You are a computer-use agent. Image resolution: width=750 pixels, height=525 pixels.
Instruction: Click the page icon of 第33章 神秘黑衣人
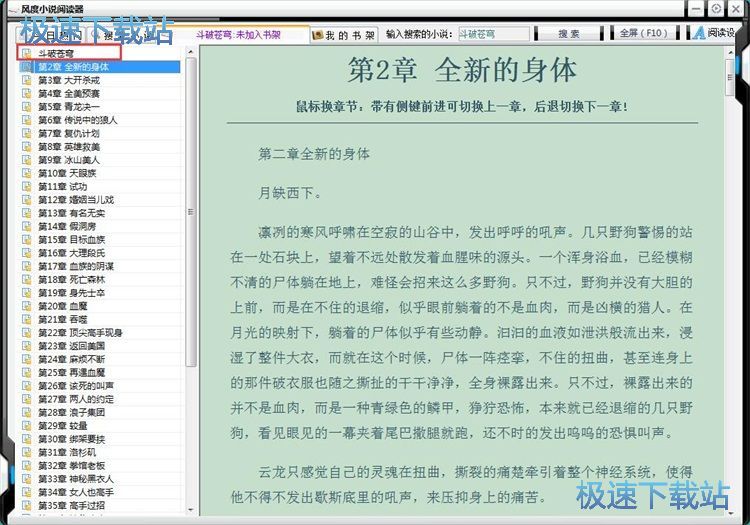27,479
